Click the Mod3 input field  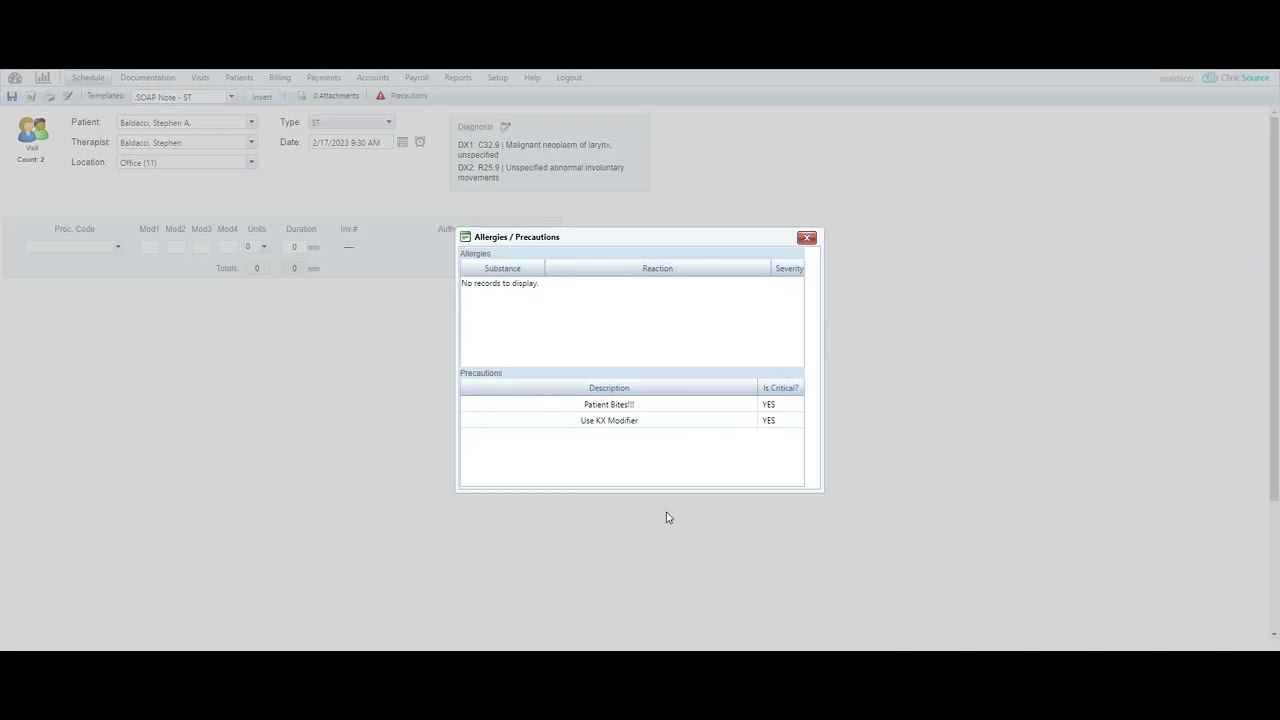click(201, 247)
